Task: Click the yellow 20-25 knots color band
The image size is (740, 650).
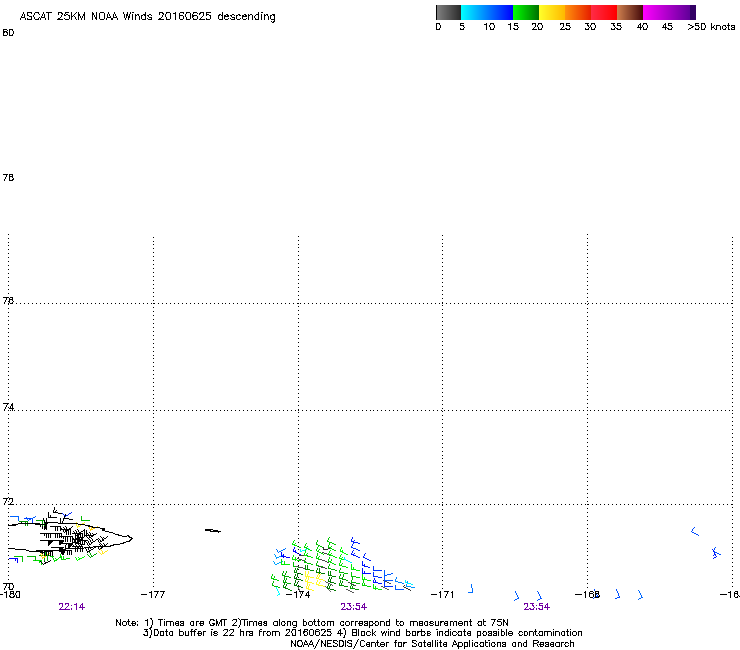Action: point(552,12)
